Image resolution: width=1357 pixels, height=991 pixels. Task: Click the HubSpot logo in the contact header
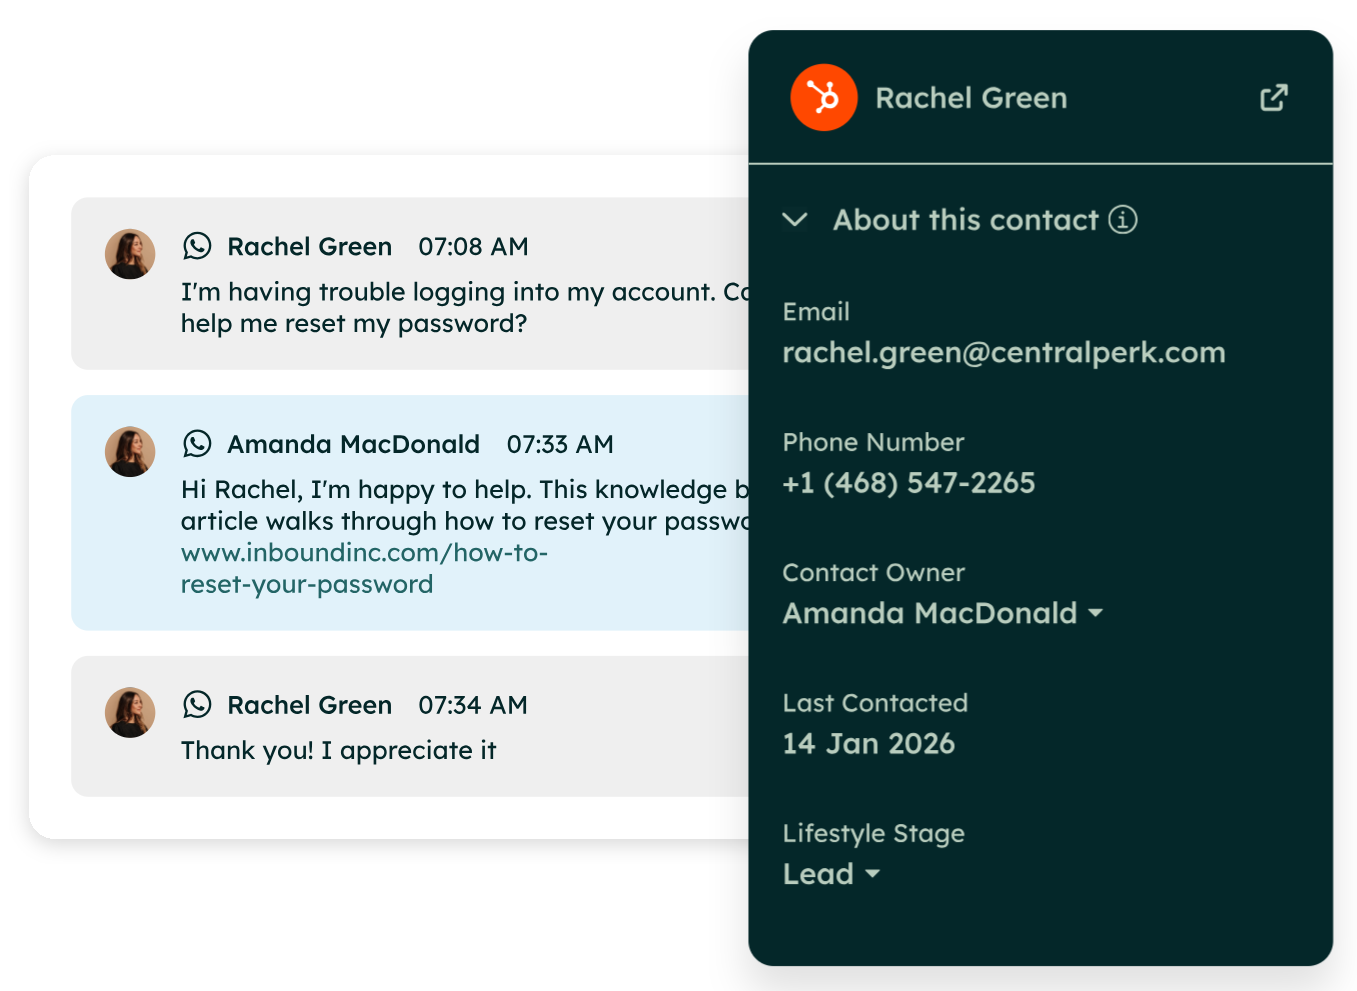[823, 98]
